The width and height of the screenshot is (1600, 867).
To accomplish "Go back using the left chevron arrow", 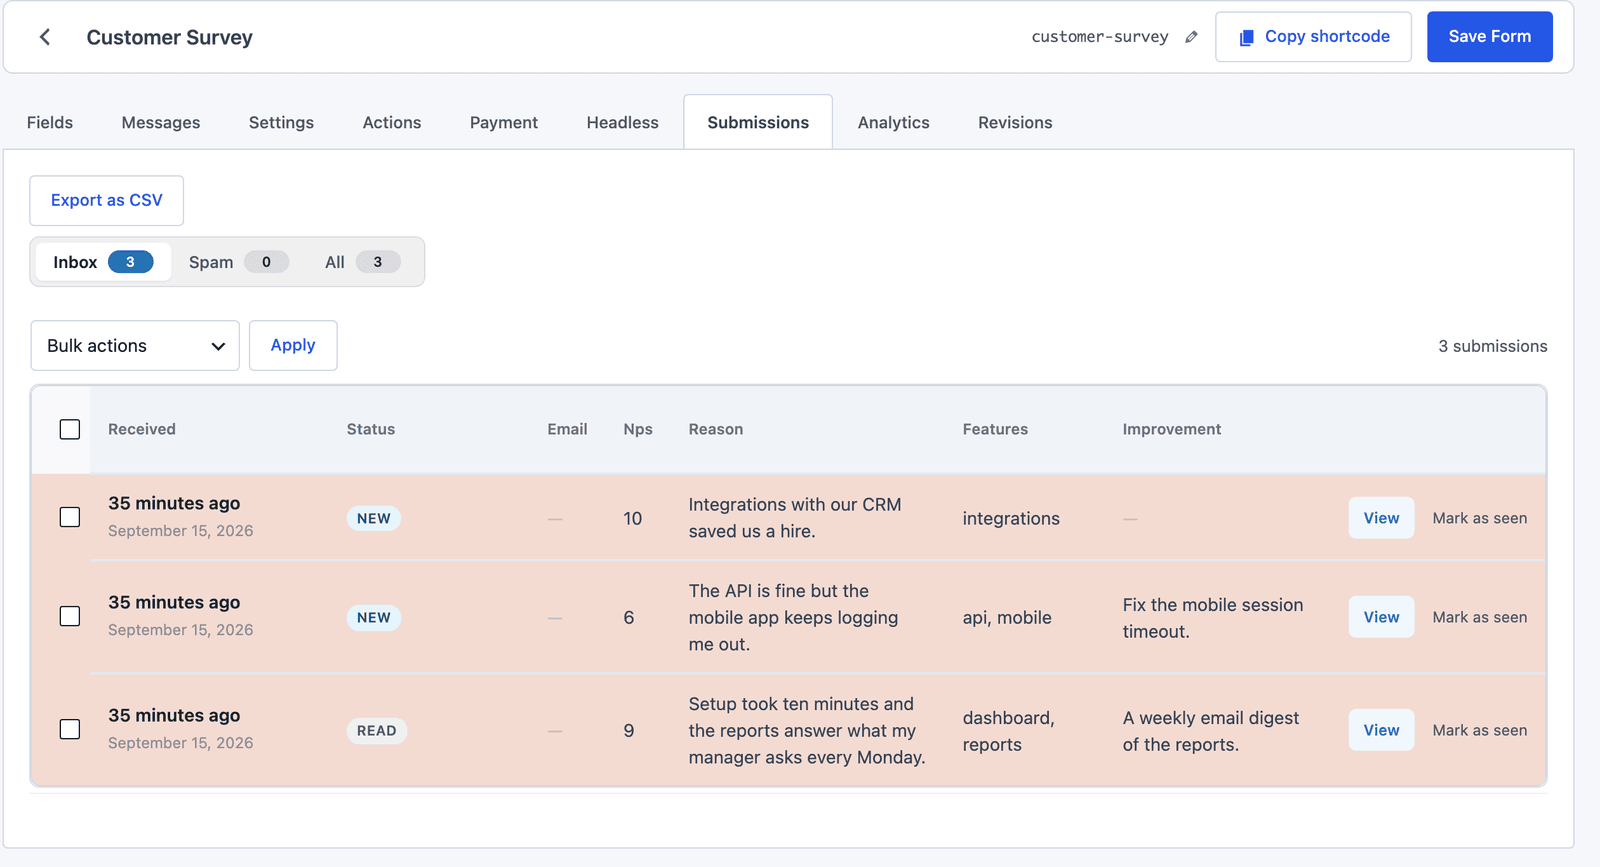I will pyautogui.click(x=45, y=37).
